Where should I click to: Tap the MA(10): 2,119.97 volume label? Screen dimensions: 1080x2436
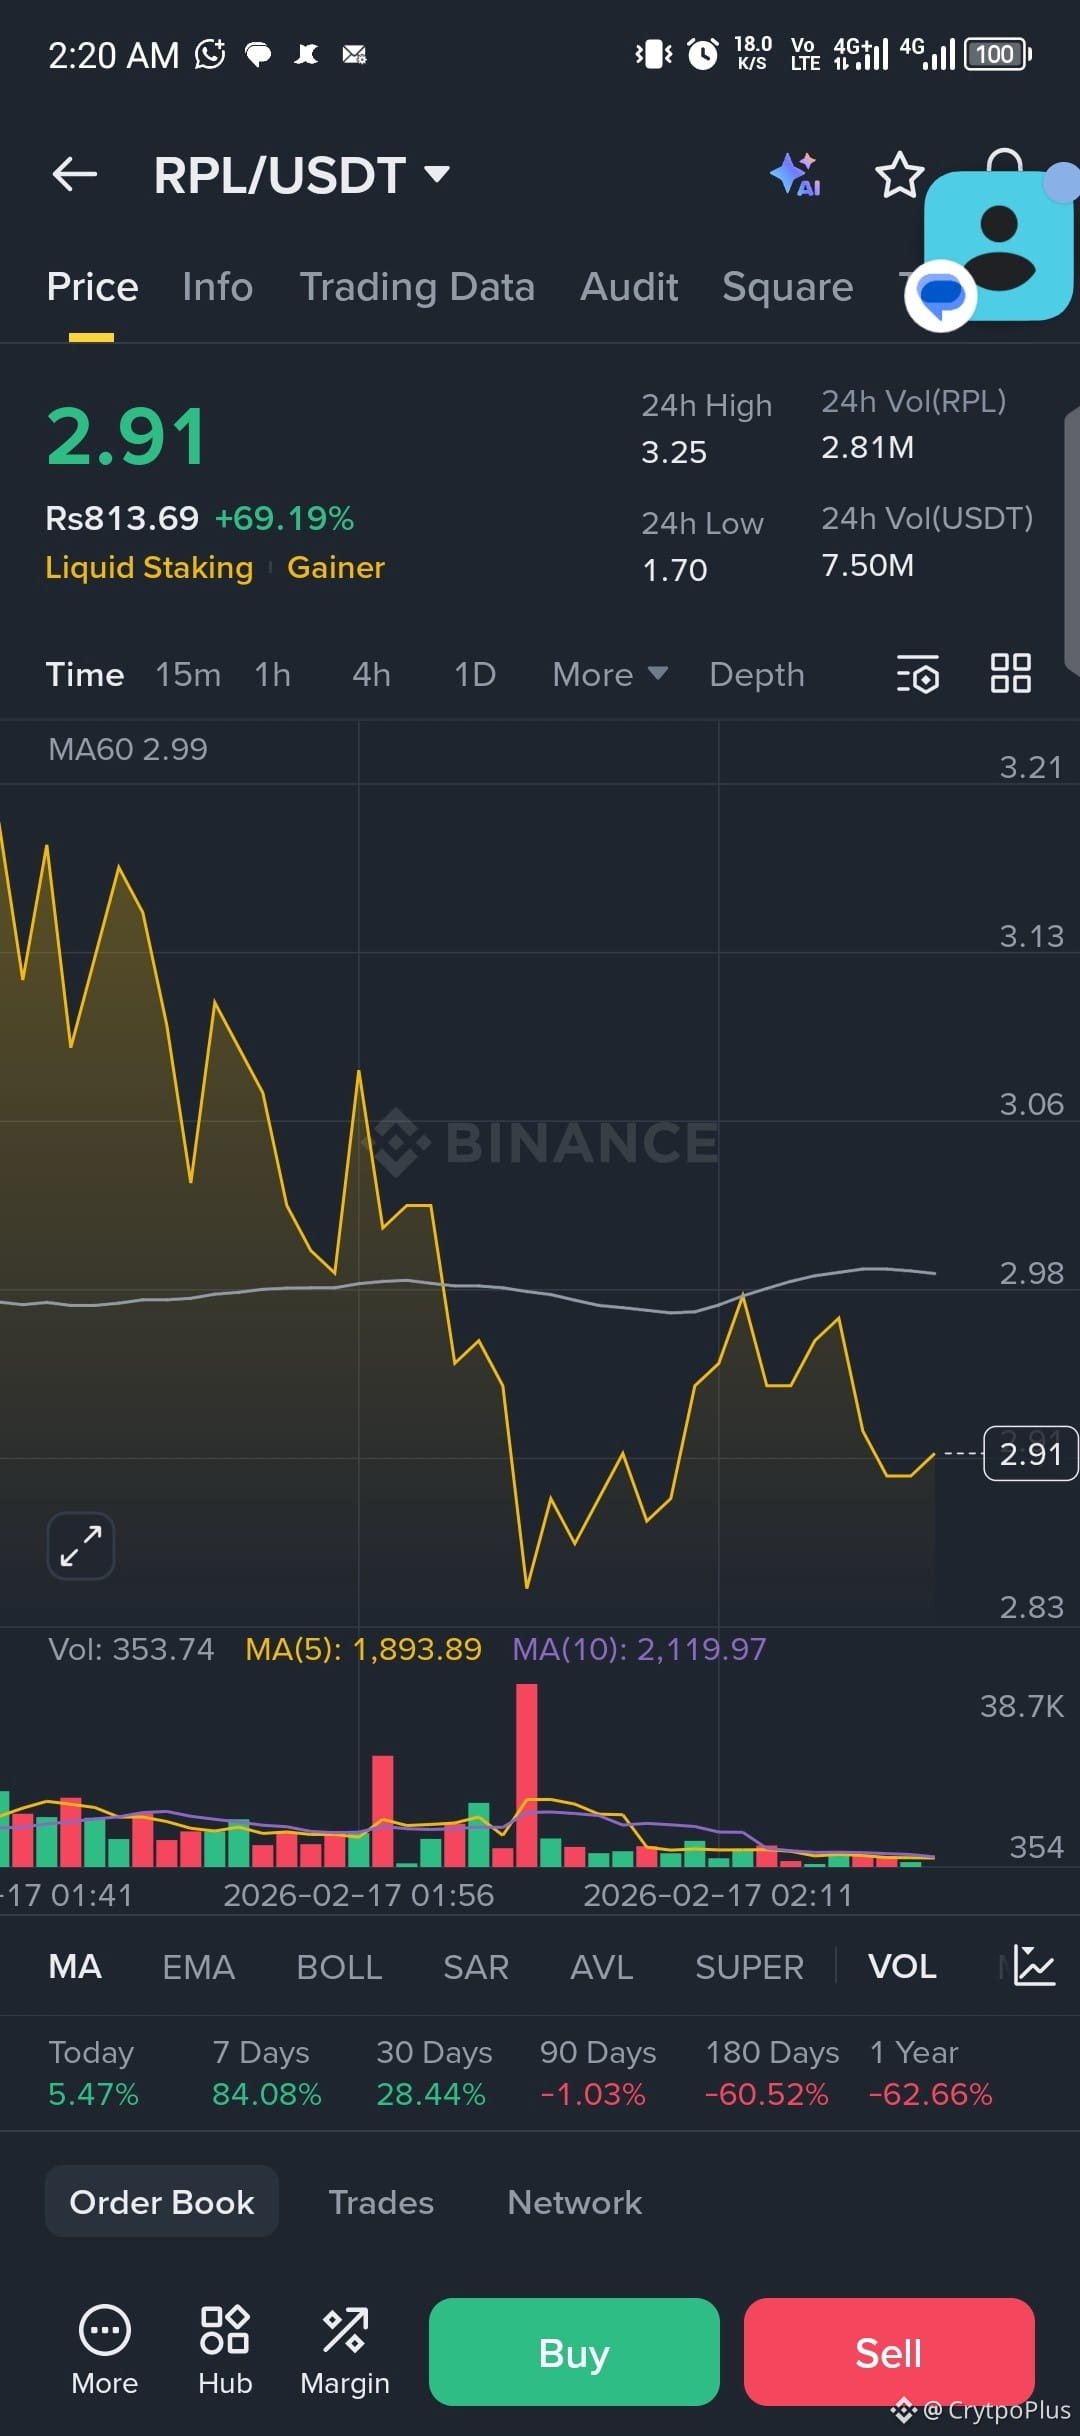[639, 1649]
